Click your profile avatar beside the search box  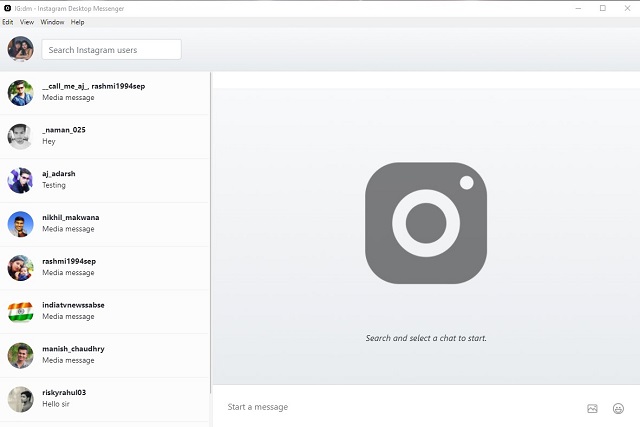pos(20,49)
